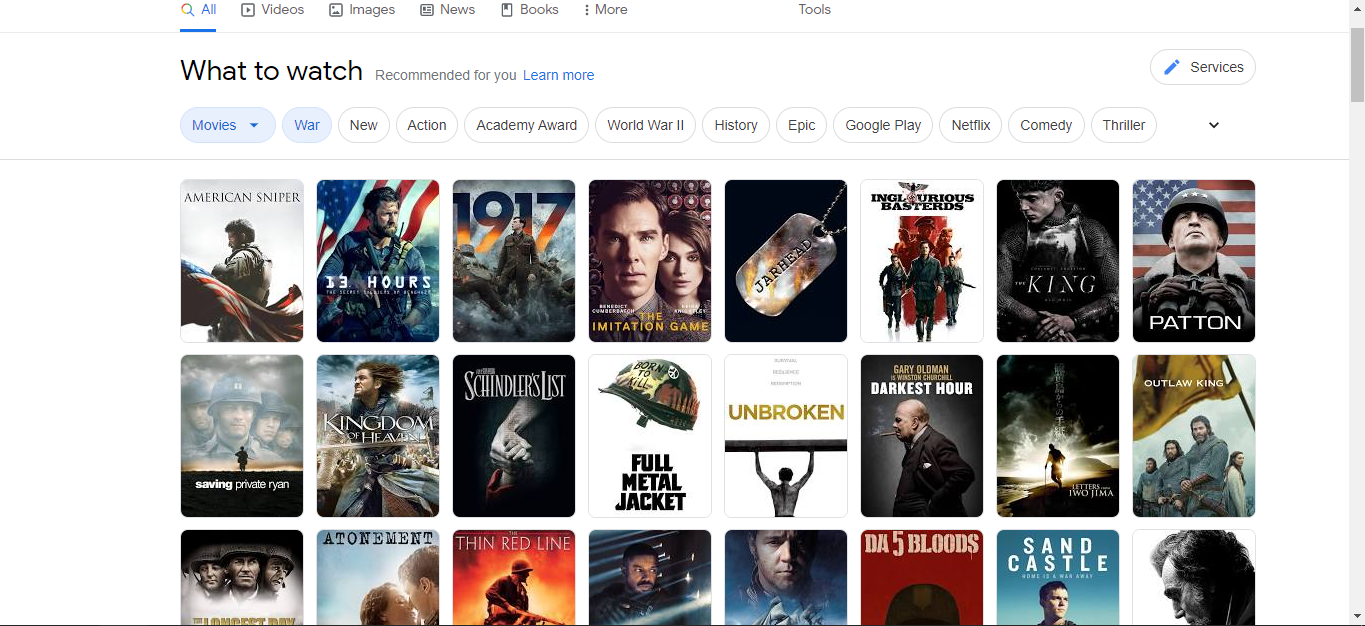This screenshot has width=1365, height=626.
Task: Open the 1917 movie poster
Action: (514, 261)
